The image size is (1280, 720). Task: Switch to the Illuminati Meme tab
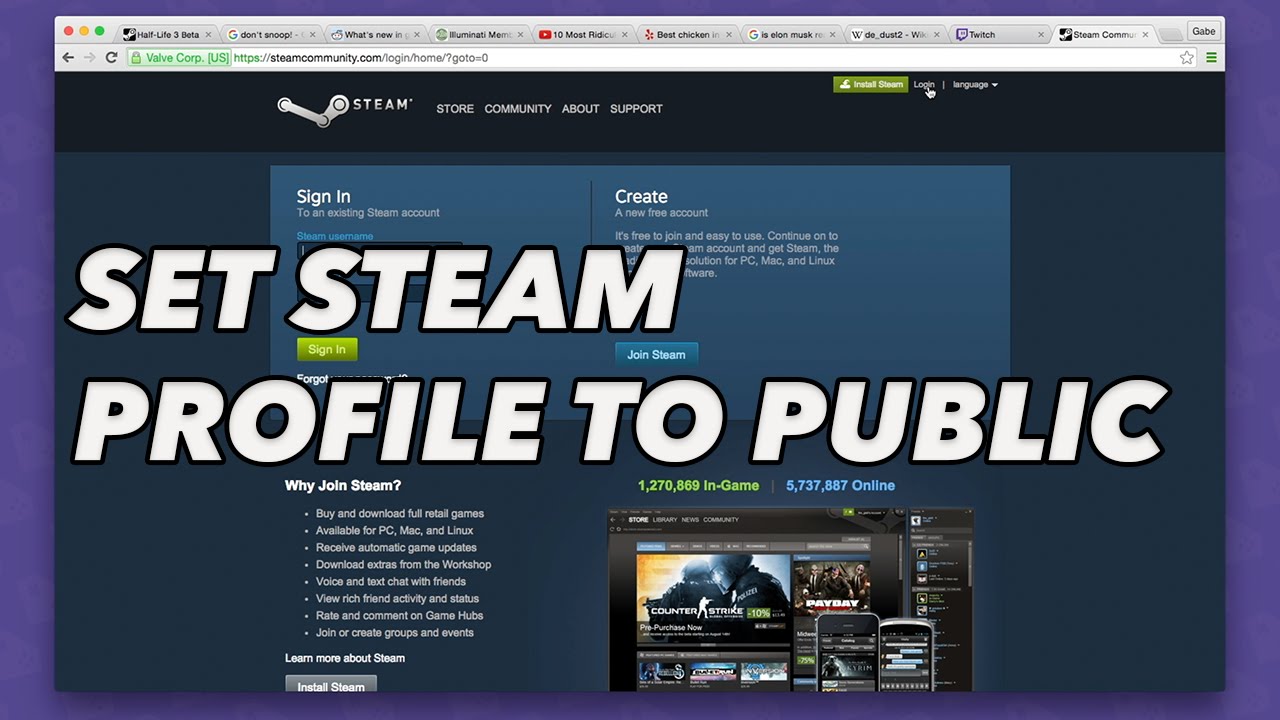coord(480,35)
